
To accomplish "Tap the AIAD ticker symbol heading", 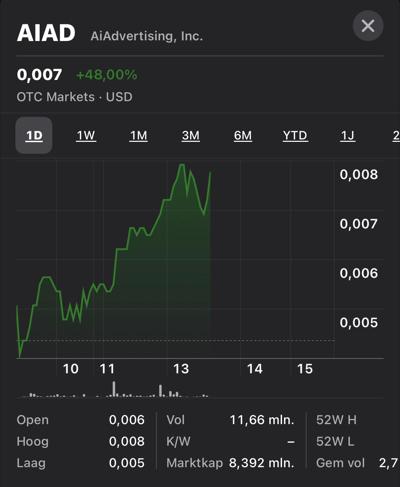I will (x=46, y=33).
